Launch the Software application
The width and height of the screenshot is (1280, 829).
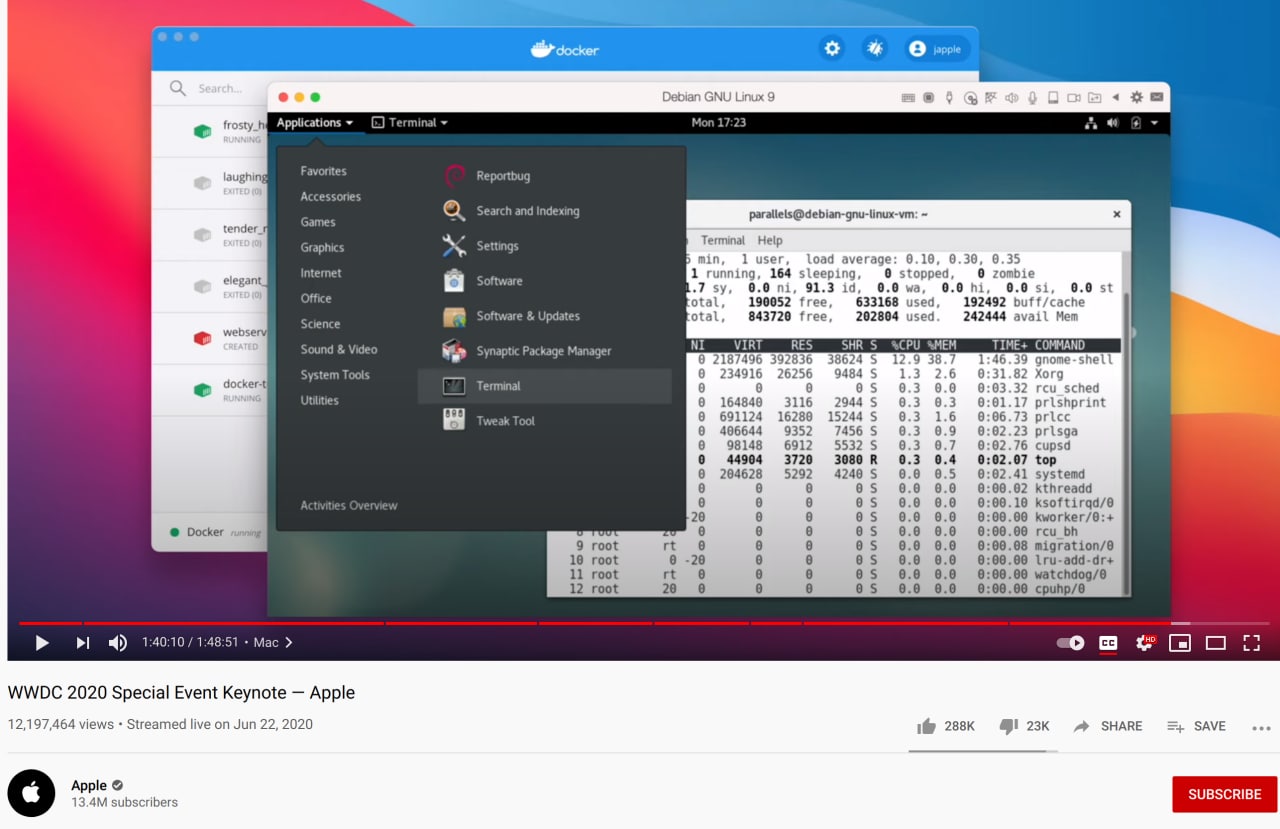point(544,281)
